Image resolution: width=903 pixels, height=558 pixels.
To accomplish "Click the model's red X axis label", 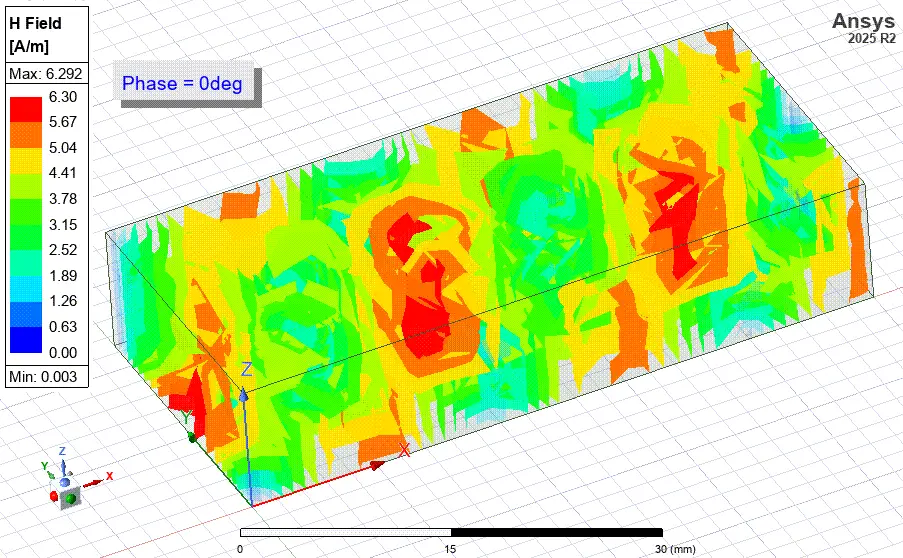I will [x=404, y=450].
